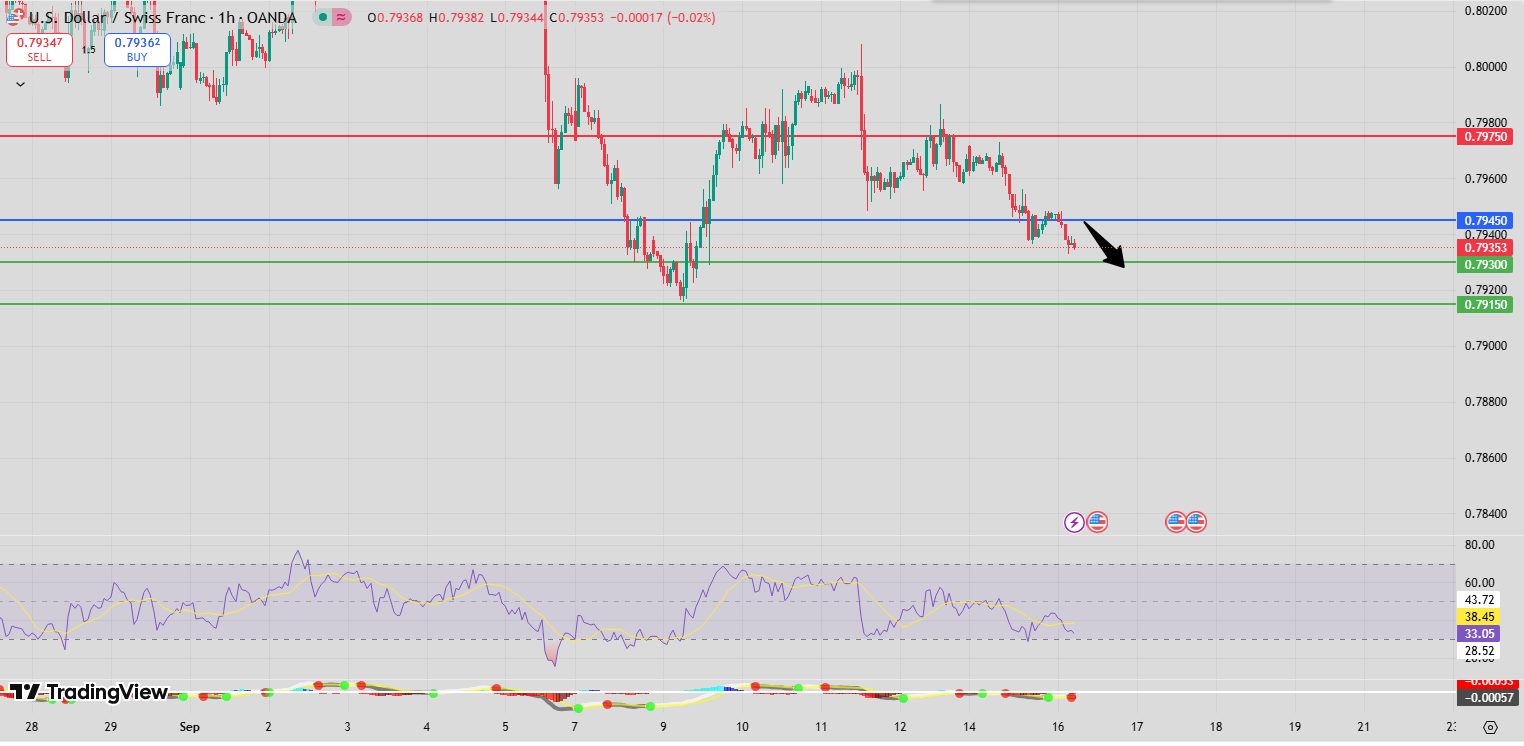
Task: Open the US economic event icon beside the lightning bolt
Action: [x=1097, y=521]
